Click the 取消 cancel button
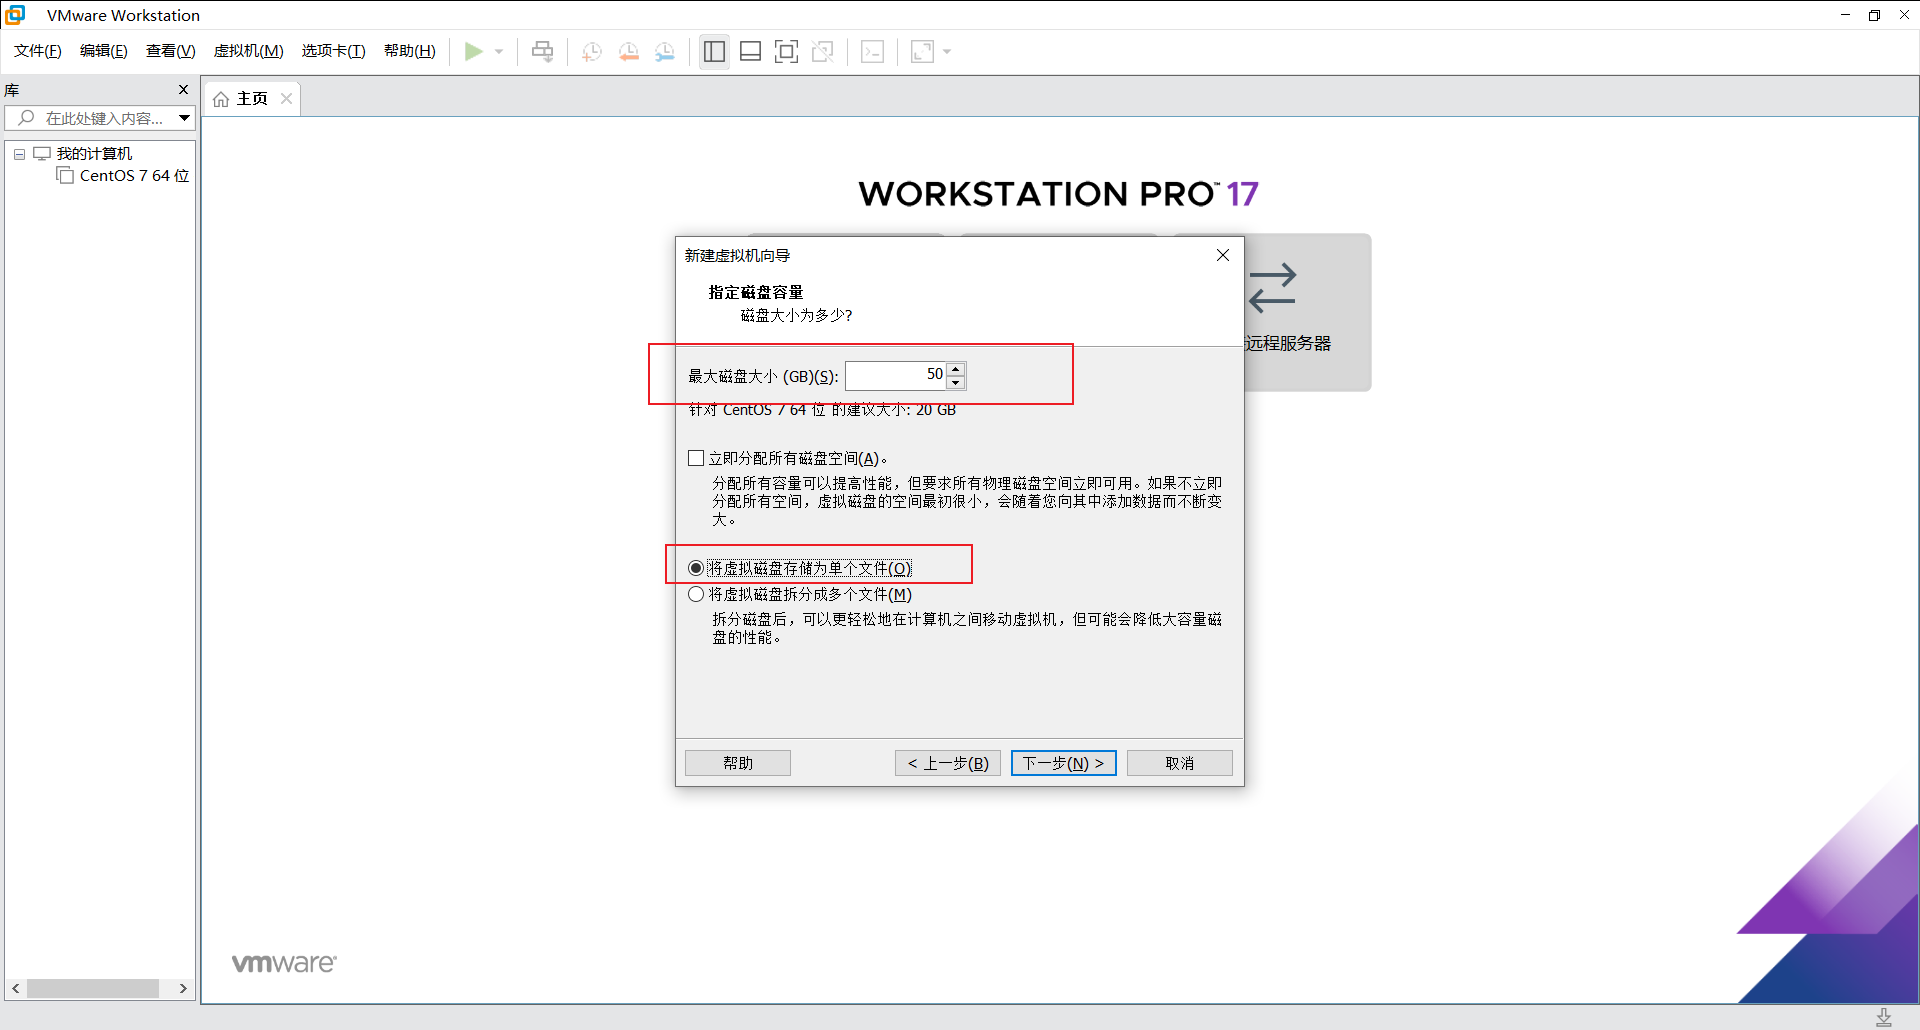Screen dimensions: 1920x1030 [x=1180, y=763]
